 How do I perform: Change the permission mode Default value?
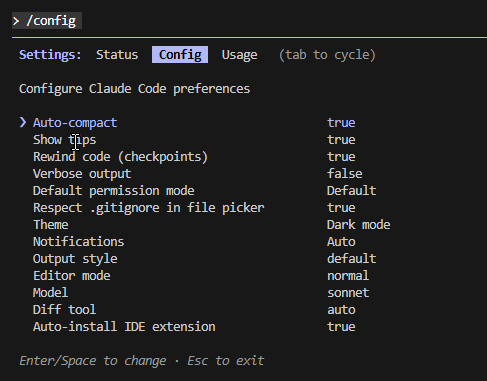click(351, 191)
